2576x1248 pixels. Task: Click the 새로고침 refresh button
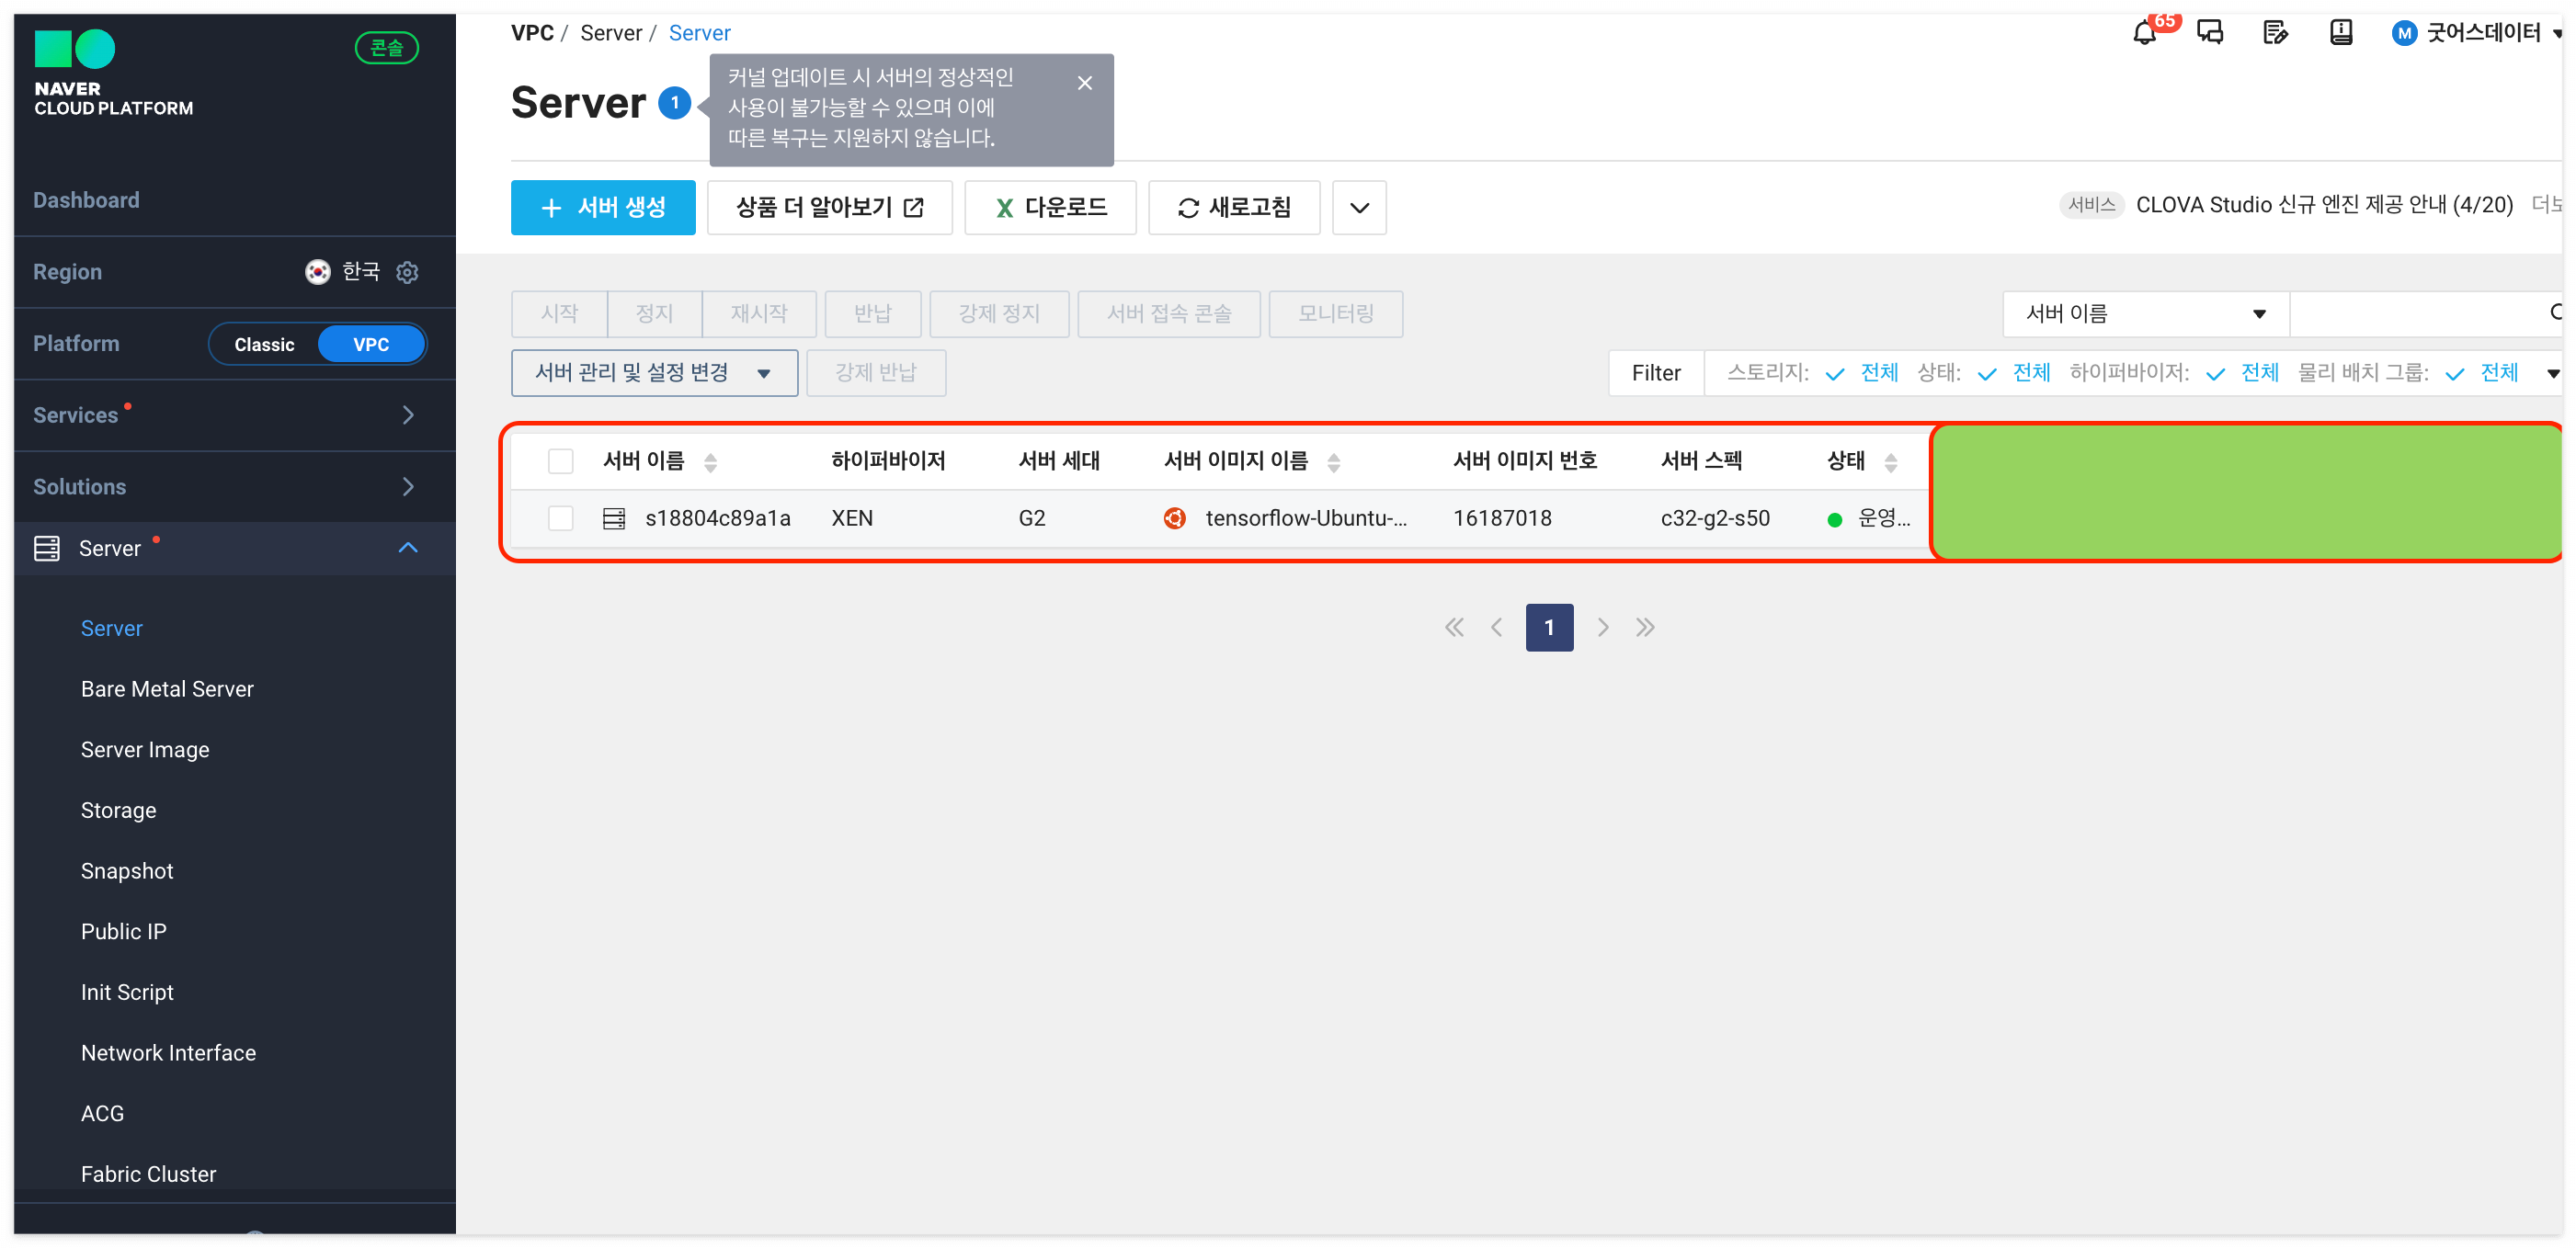[1233, 208]
